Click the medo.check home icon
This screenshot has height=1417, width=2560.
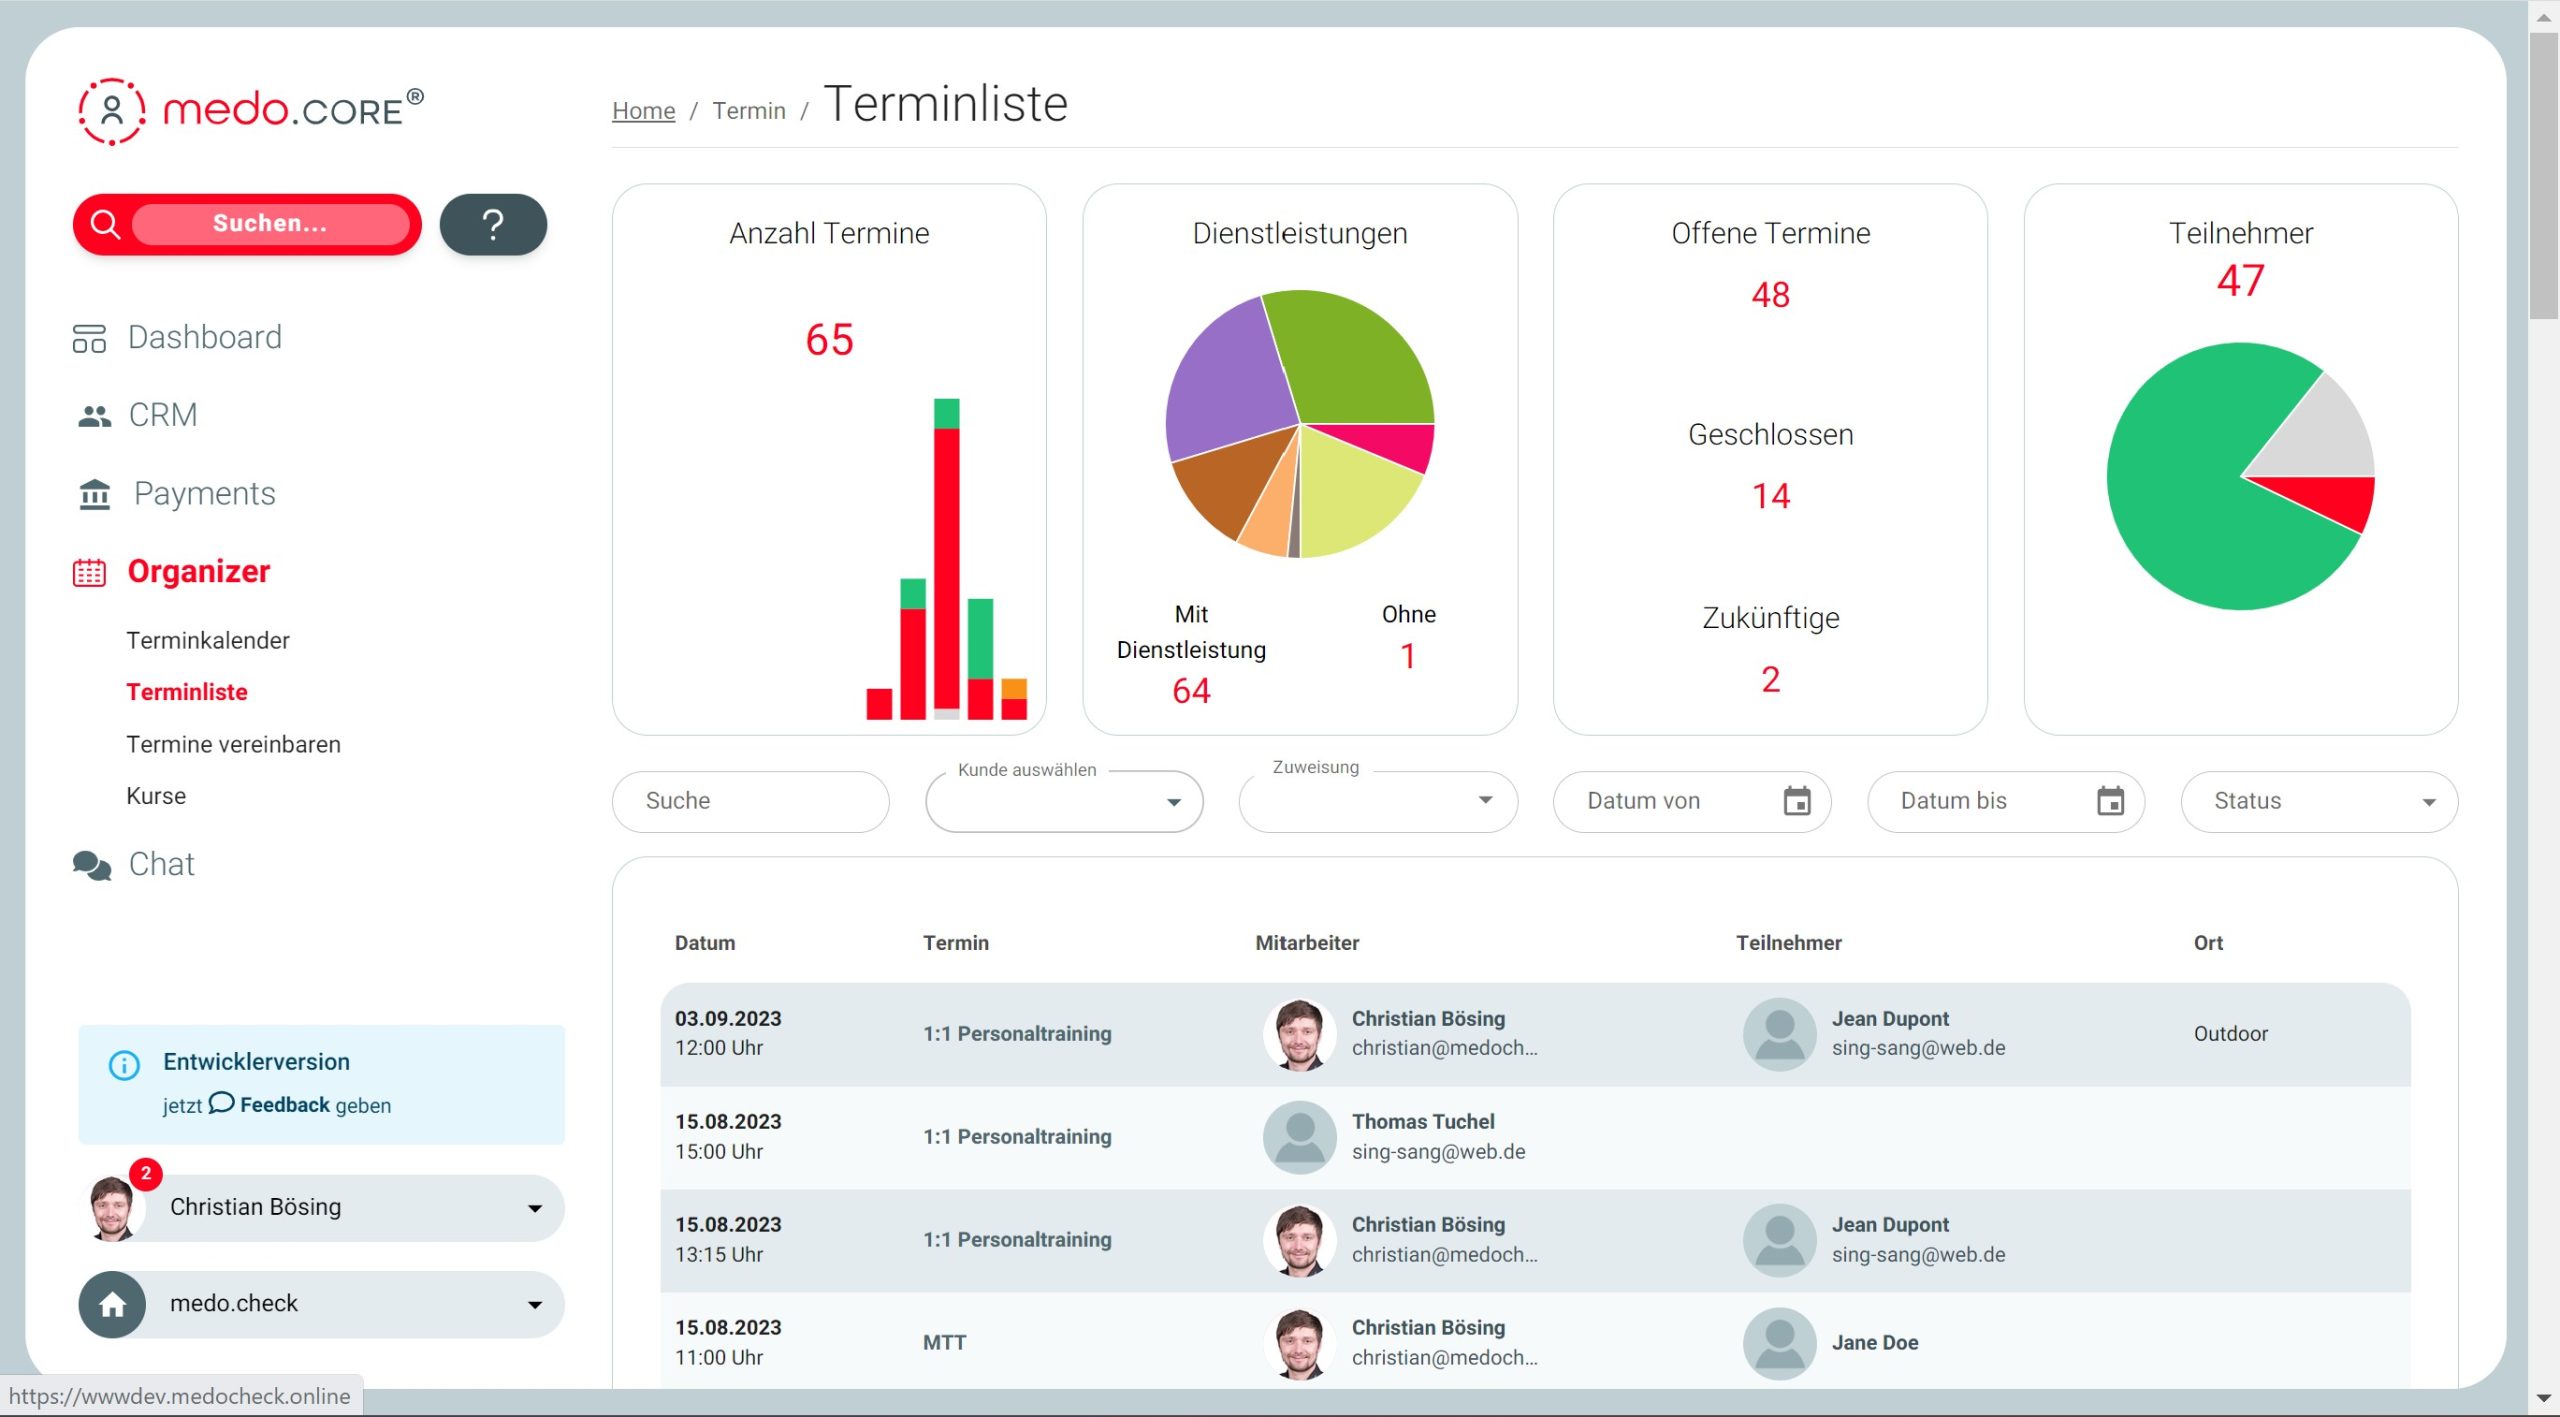tap(113, 1304)
